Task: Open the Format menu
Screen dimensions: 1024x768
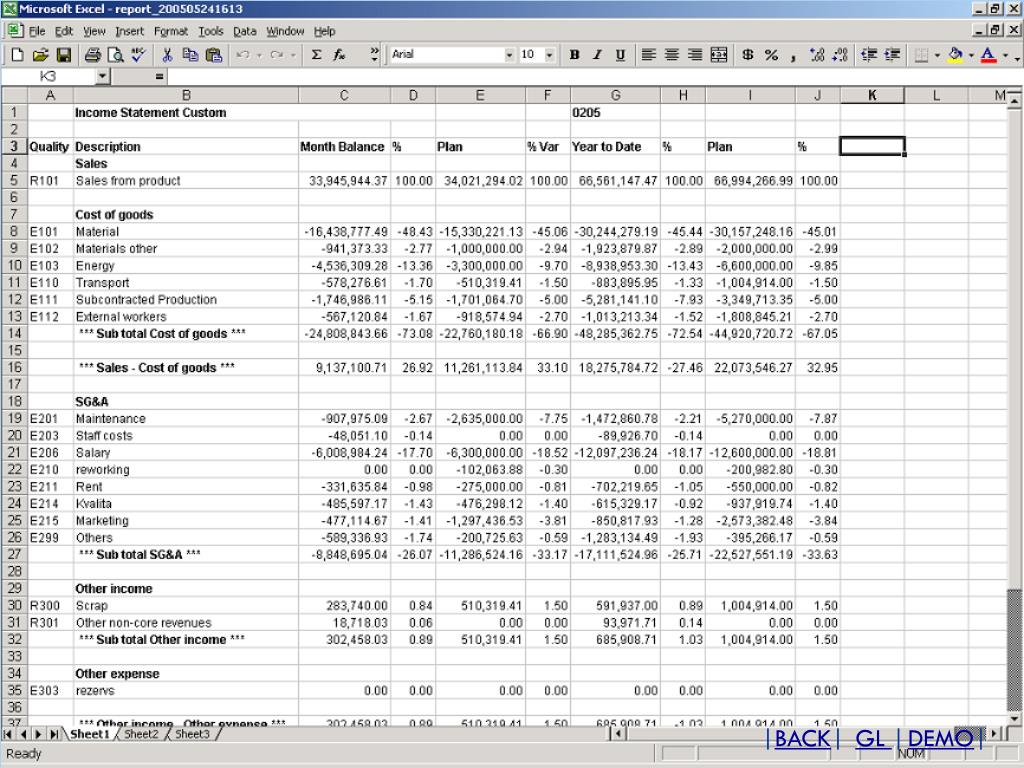Action: (x=170, y=31)
